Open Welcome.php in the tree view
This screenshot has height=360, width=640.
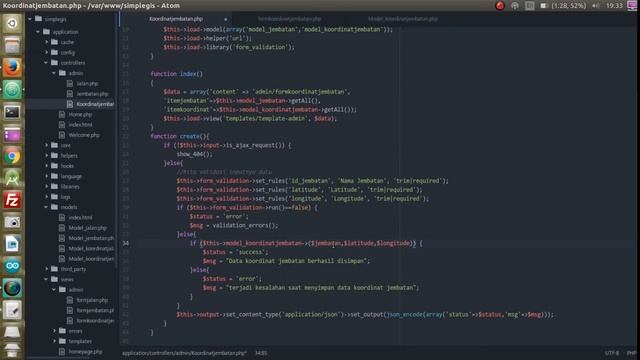[84, 135]
